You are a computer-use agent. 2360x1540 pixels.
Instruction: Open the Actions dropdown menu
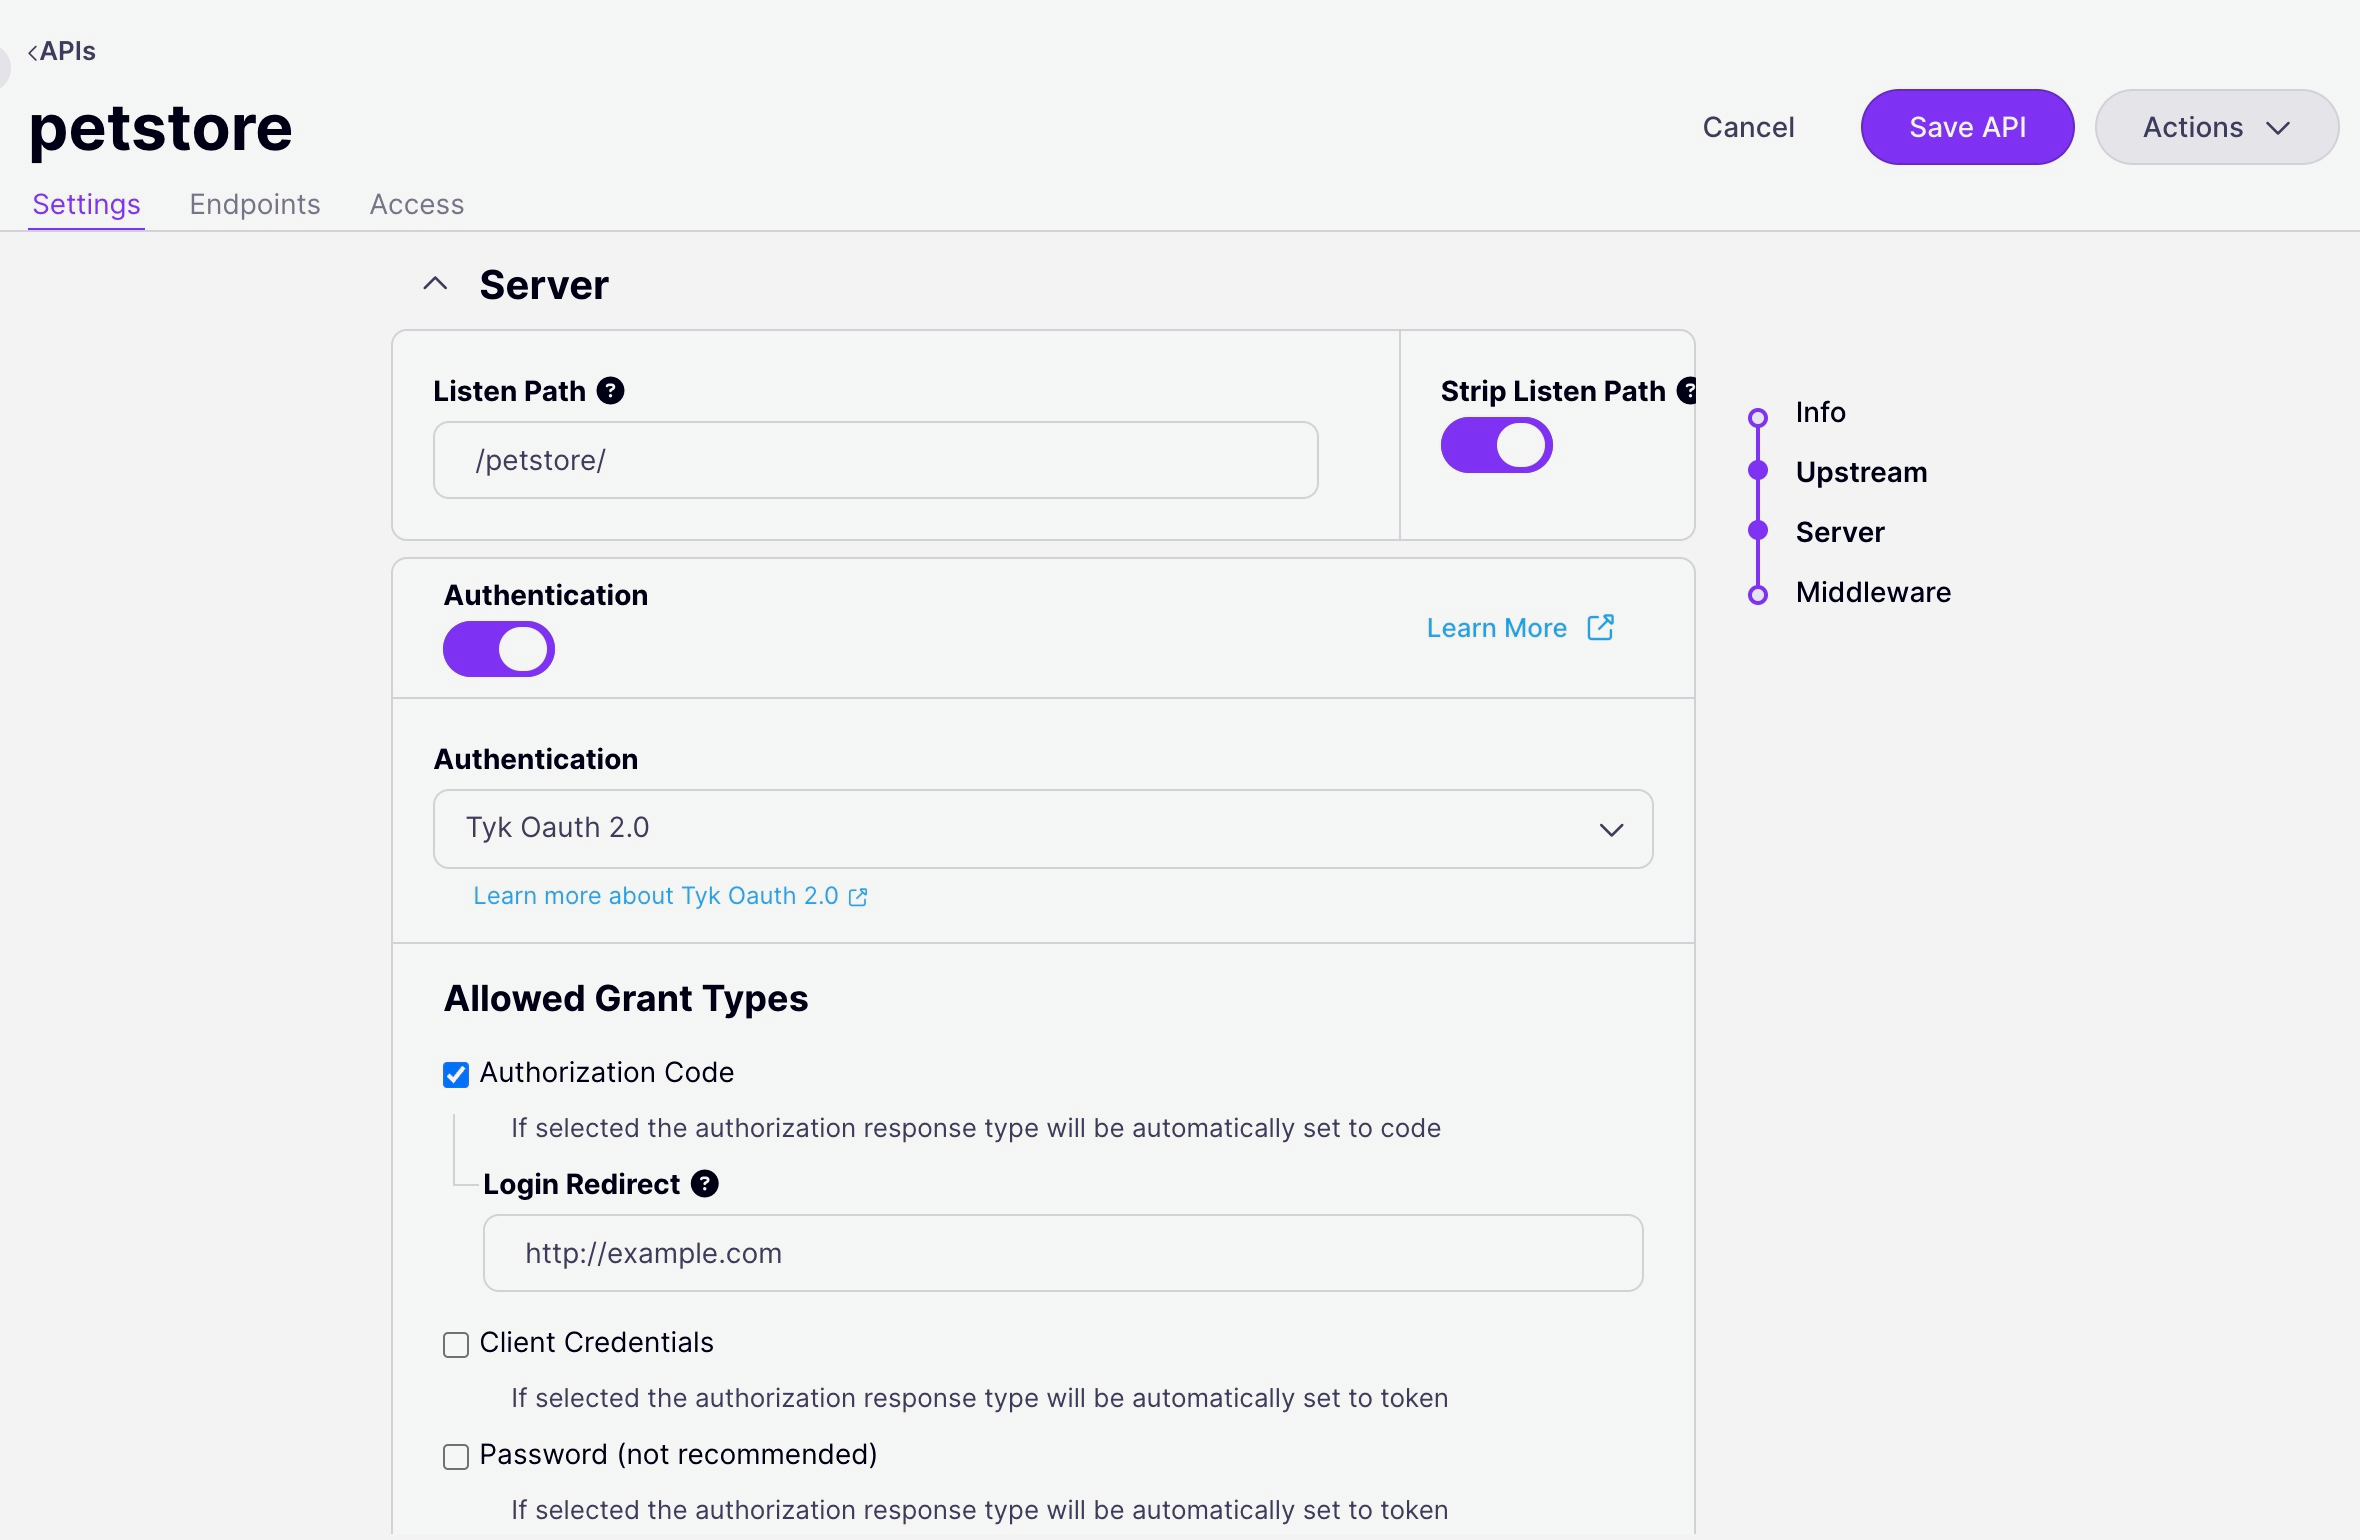tap(2216, 126)
